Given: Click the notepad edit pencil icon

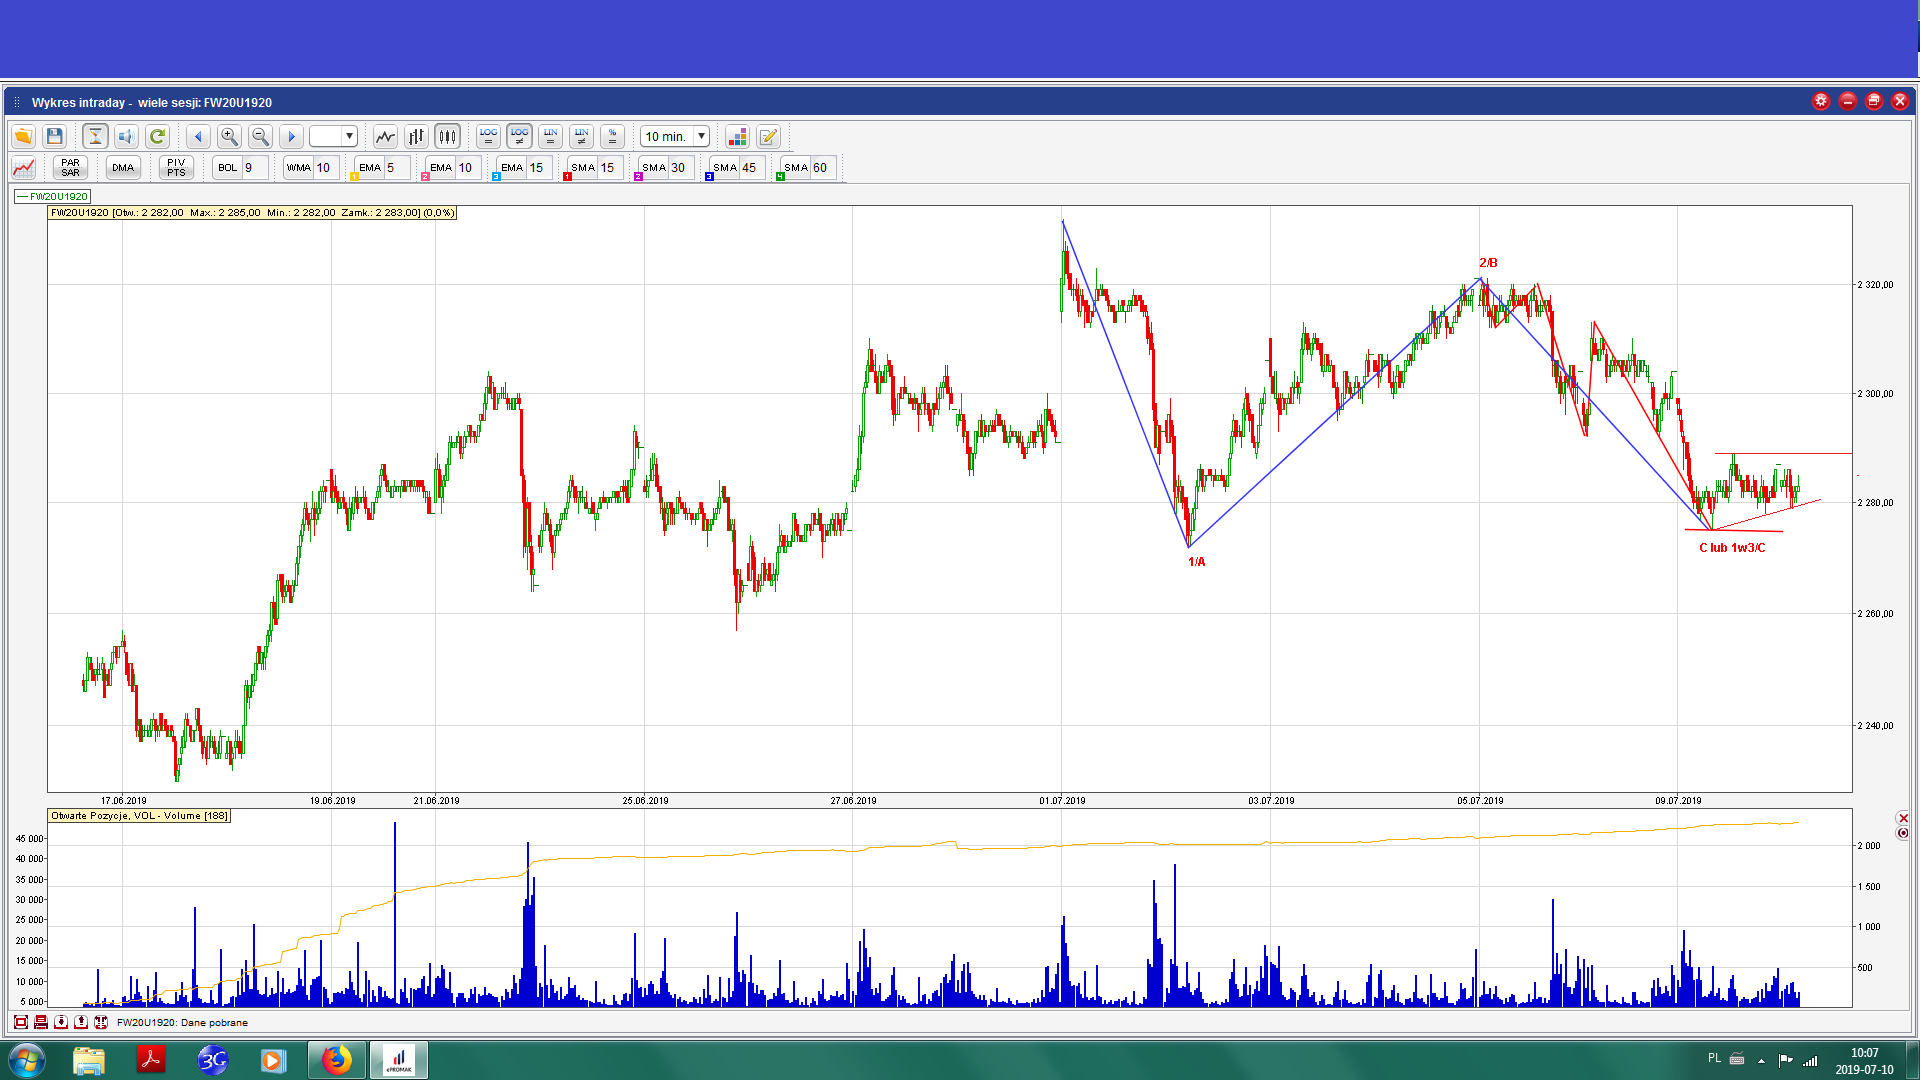Looking at the screenshot, I should pos(768,137).
